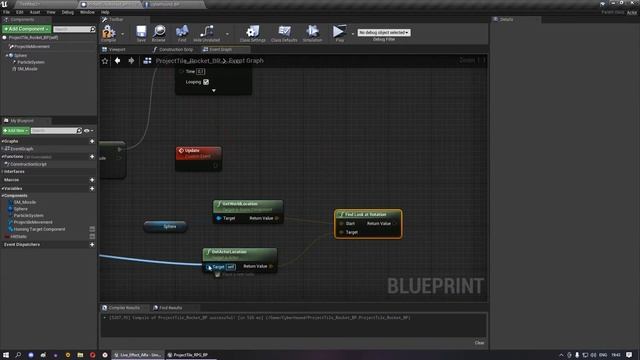The height and width of the screenshot is (360, 640).
Task: Bookmark graph with the star icon
Action: (105, 61)
